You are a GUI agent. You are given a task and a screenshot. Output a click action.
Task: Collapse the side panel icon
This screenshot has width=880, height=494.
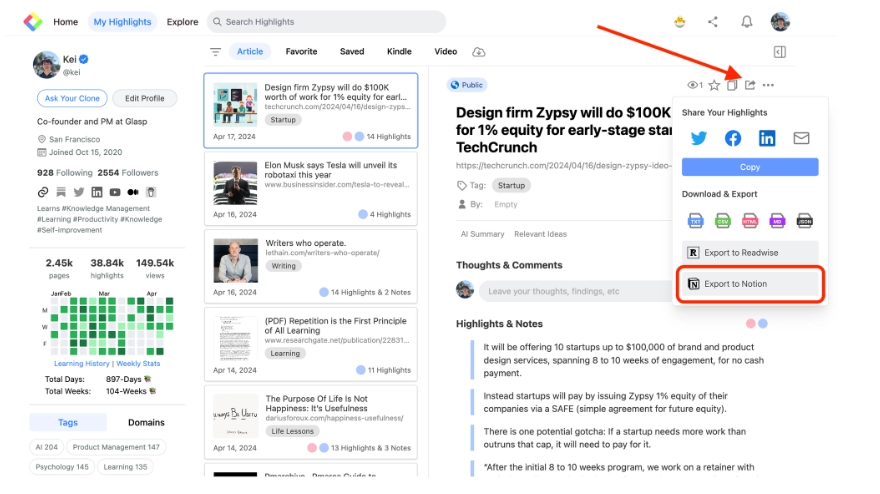pos(780,52)
